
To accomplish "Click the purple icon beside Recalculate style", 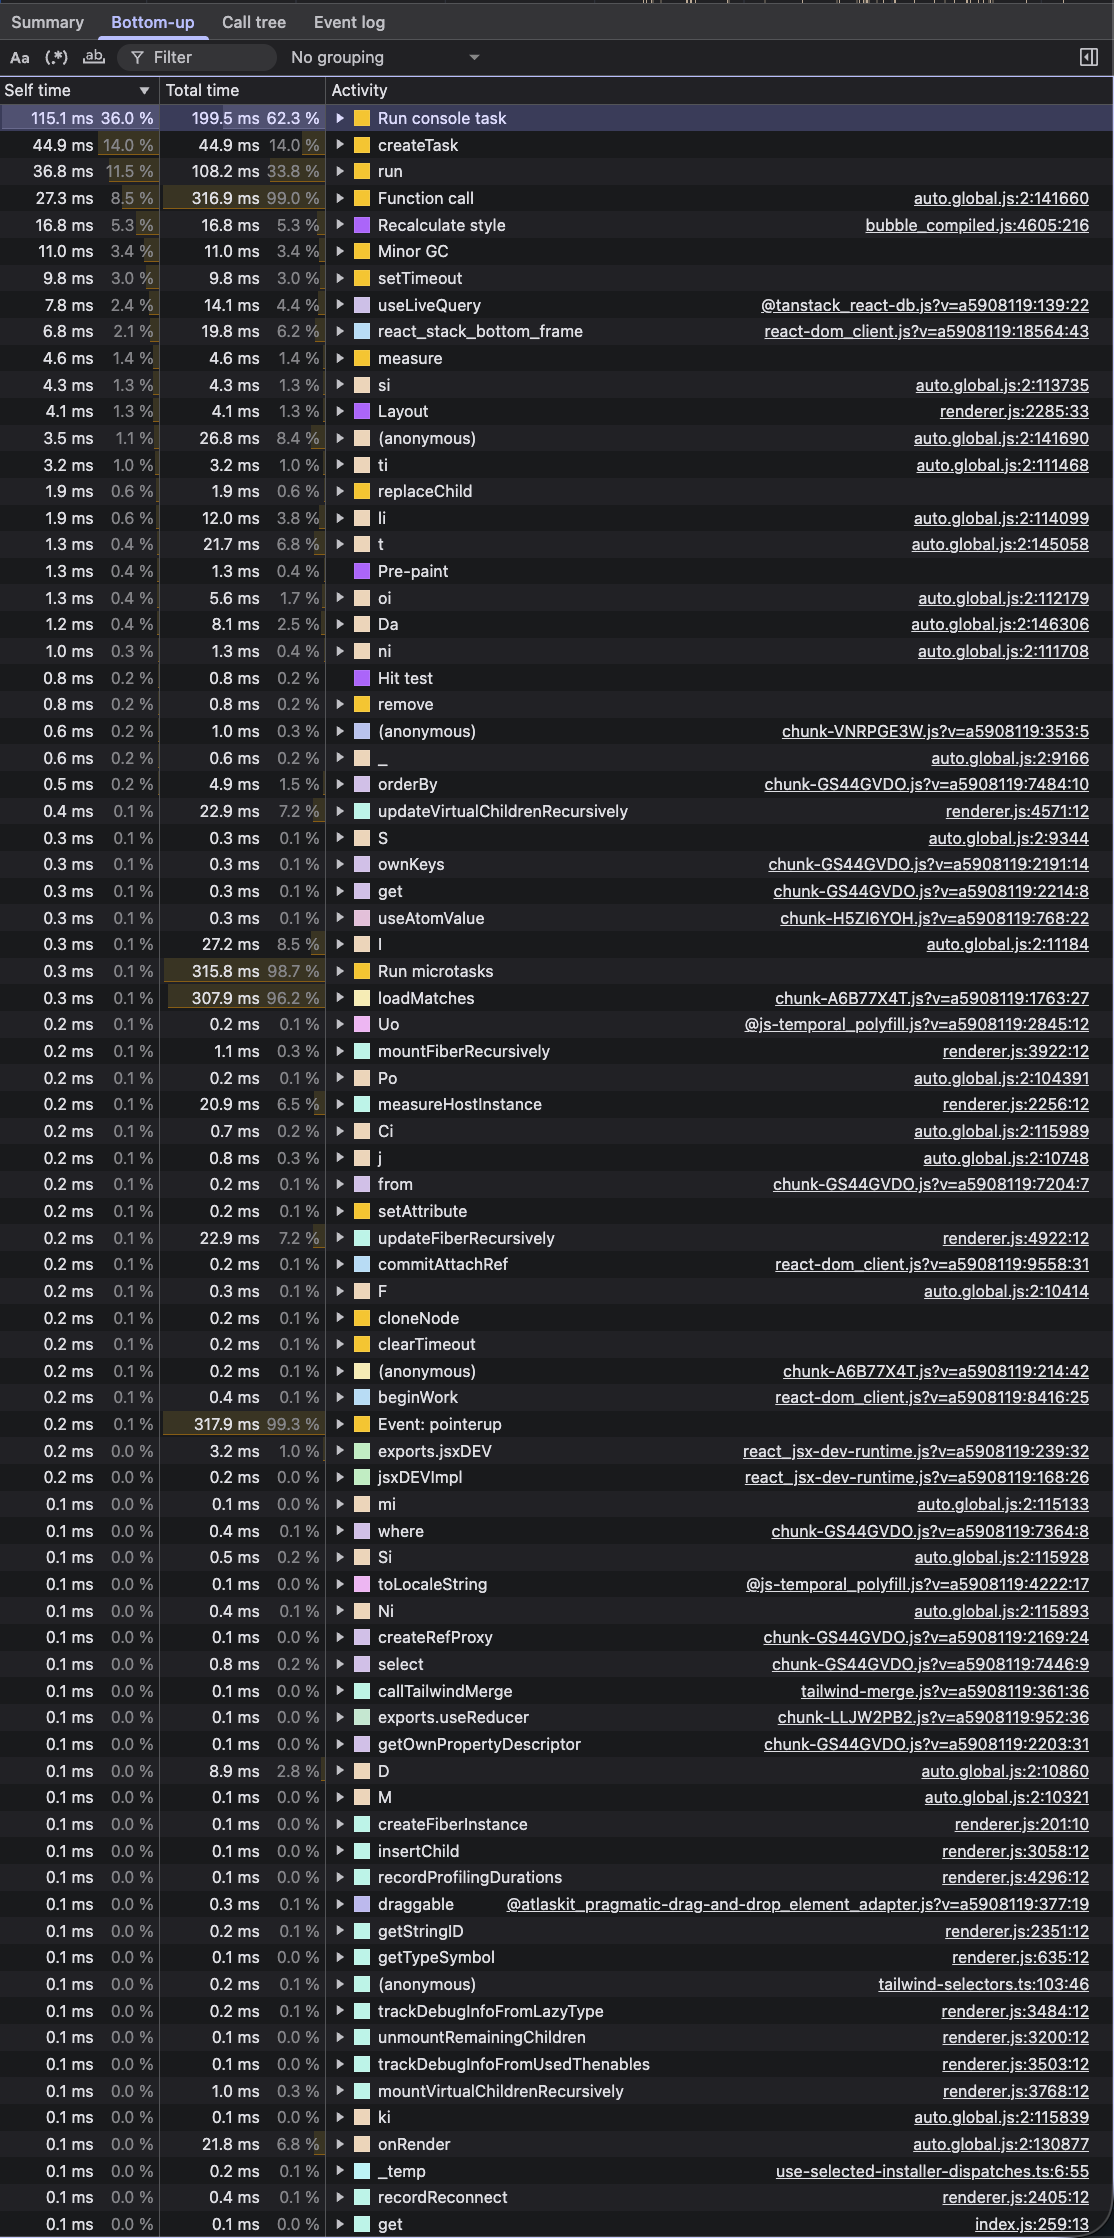I will (362, 225).
